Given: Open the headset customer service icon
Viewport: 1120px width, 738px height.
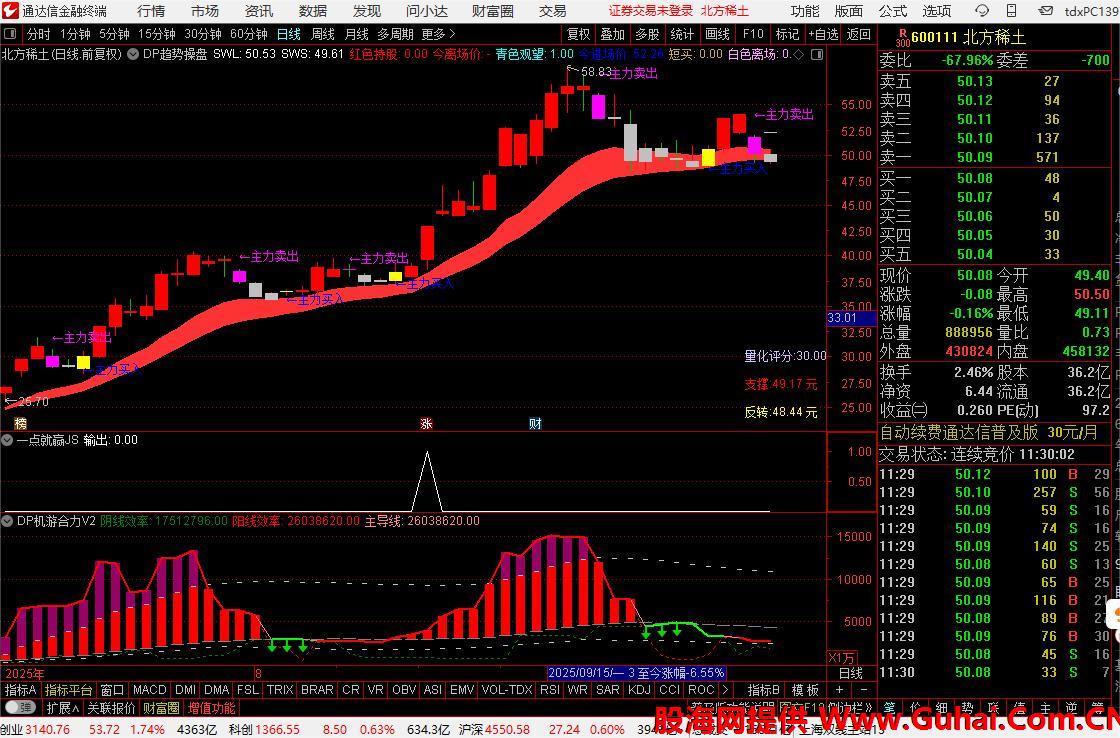Looking at the screenshot, I should coord(982,11).
